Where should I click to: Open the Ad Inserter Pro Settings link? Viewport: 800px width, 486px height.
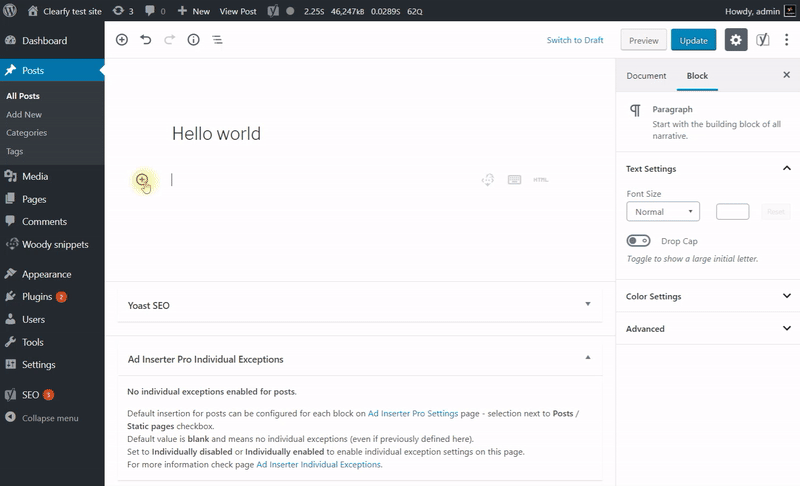413,413
